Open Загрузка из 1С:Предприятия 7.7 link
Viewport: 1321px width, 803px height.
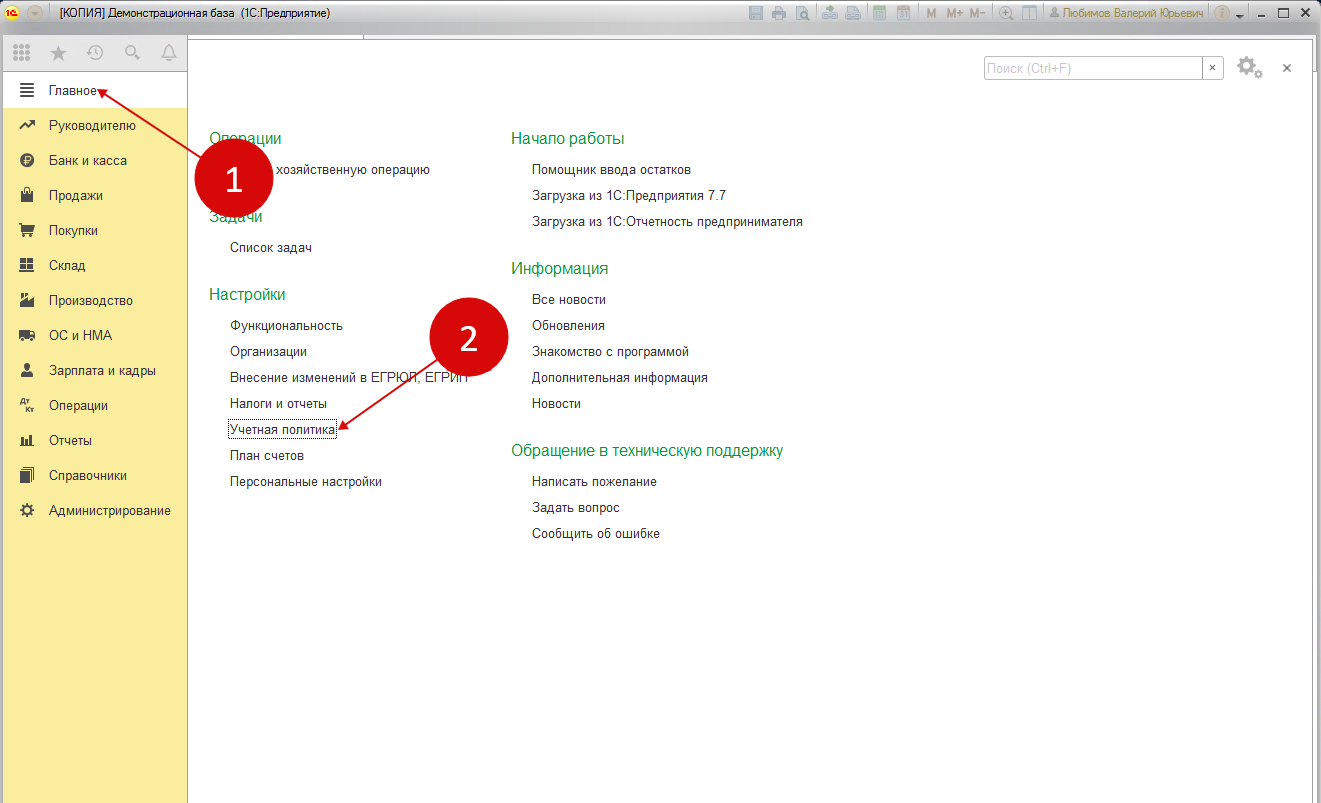(629, 196)
